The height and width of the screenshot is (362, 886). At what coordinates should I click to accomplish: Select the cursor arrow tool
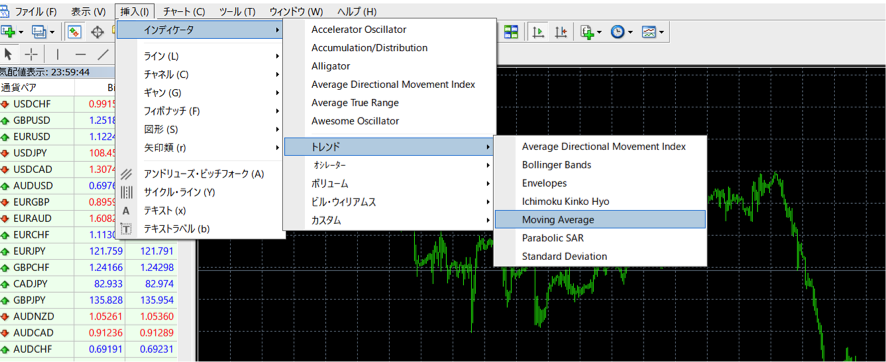click(x=8, y=54)
